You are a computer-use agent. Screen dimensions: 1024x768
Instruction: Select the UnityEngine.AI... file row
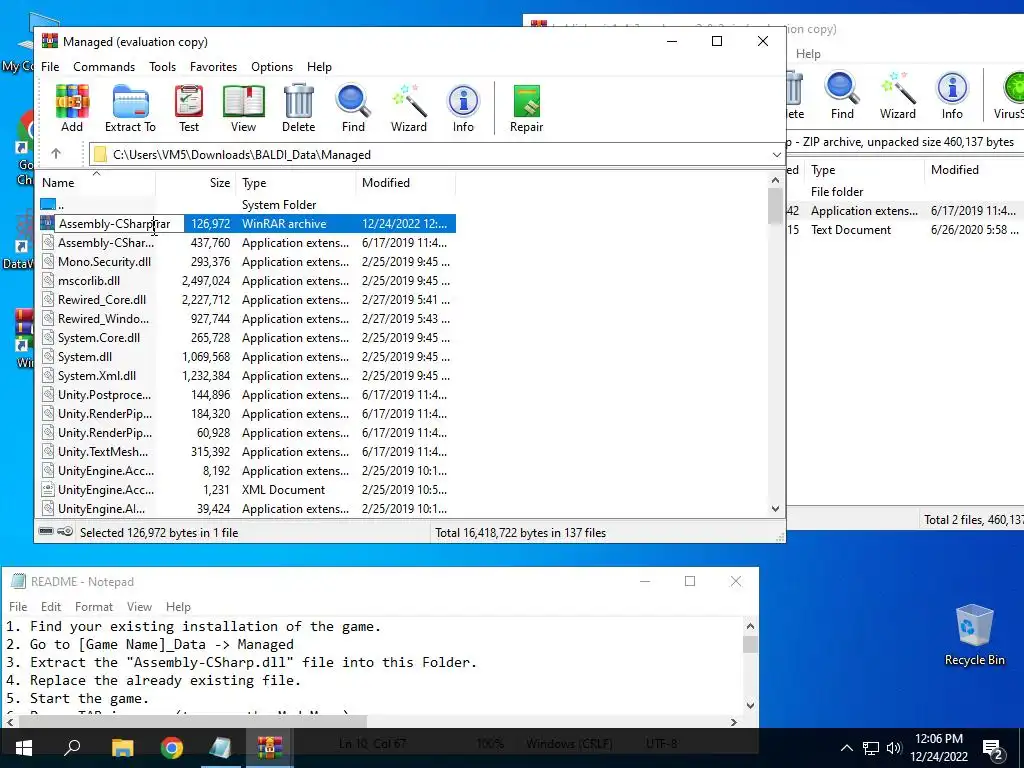248,509
